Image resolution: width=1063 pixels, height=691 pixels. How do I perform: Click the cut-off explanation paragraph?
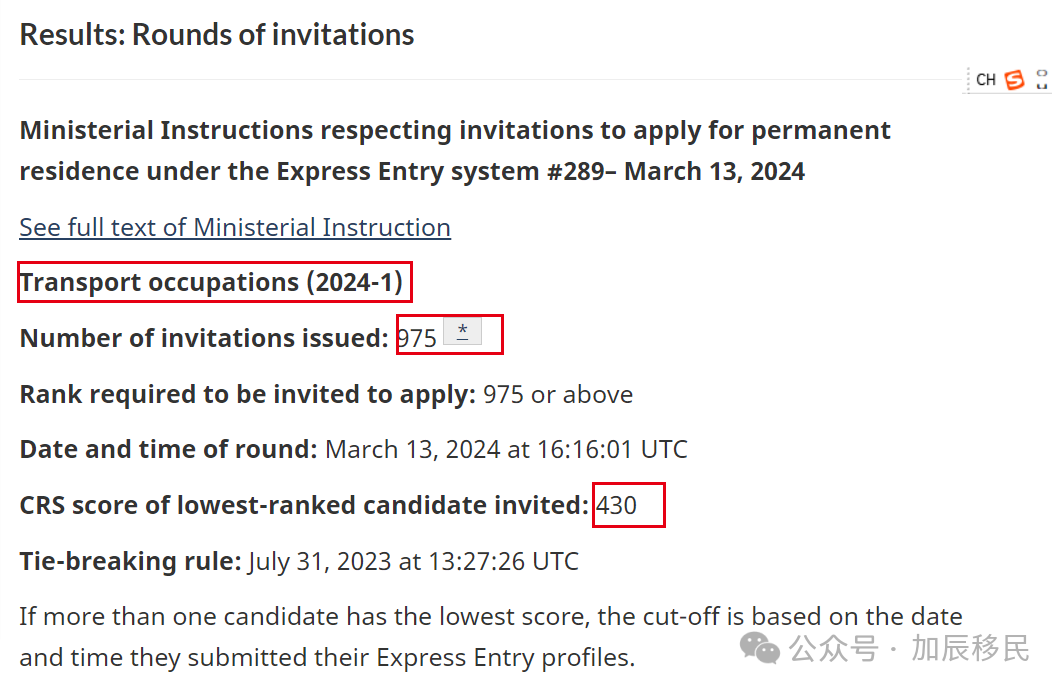(x=490, y=636)
